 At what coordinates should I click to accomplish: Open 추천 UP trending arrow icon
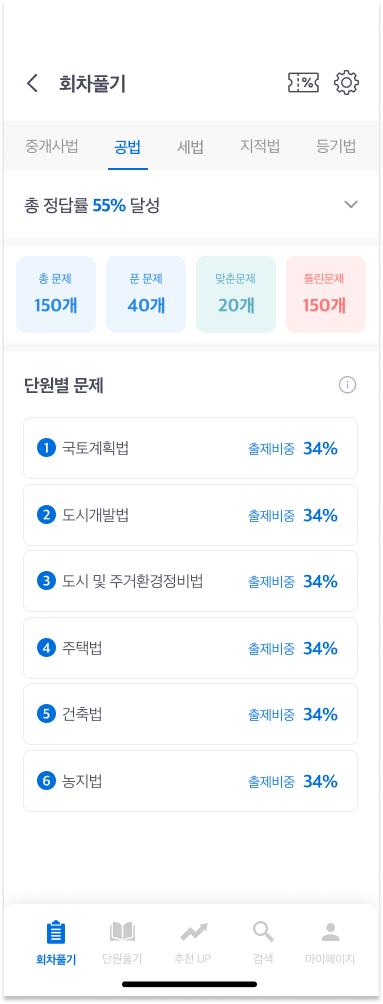(x=193, y=932)
